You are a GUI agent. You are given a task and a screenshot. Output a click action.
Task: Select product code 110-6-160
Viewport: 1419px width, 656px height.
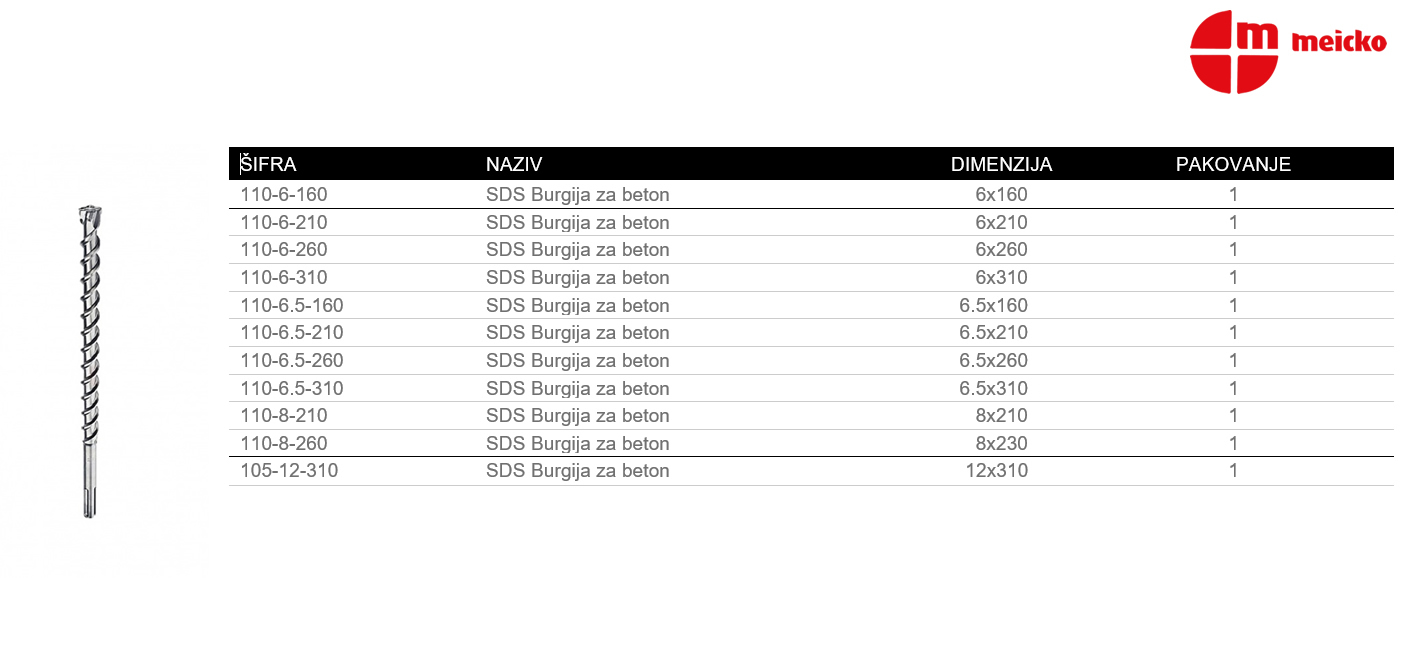click(x=284, y=195)
